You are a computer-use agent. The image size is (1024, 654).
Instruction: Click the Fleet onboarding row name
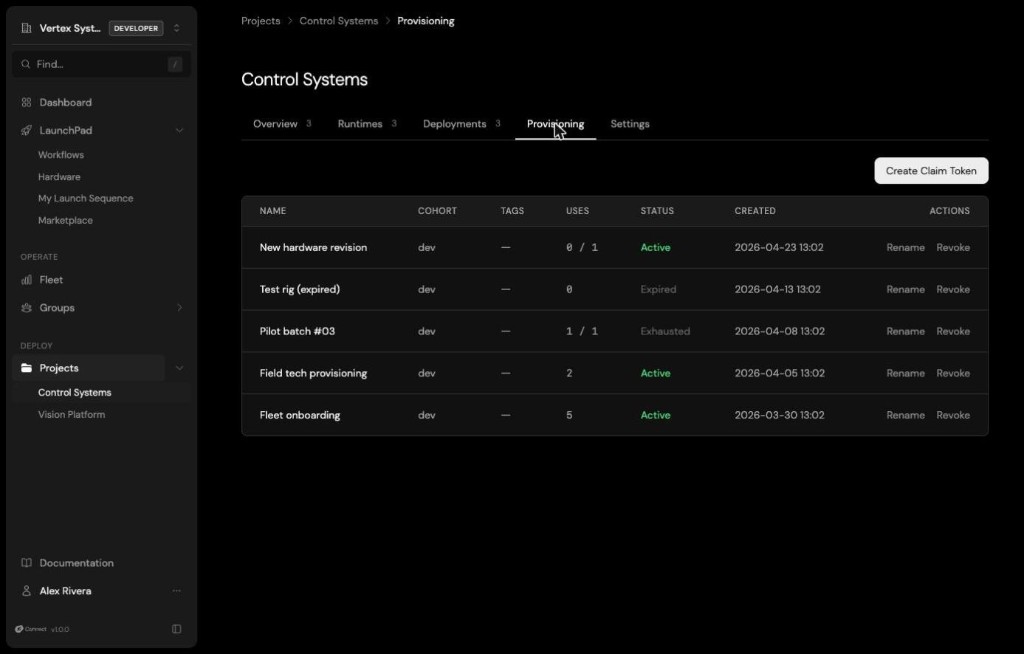point(300,415)
